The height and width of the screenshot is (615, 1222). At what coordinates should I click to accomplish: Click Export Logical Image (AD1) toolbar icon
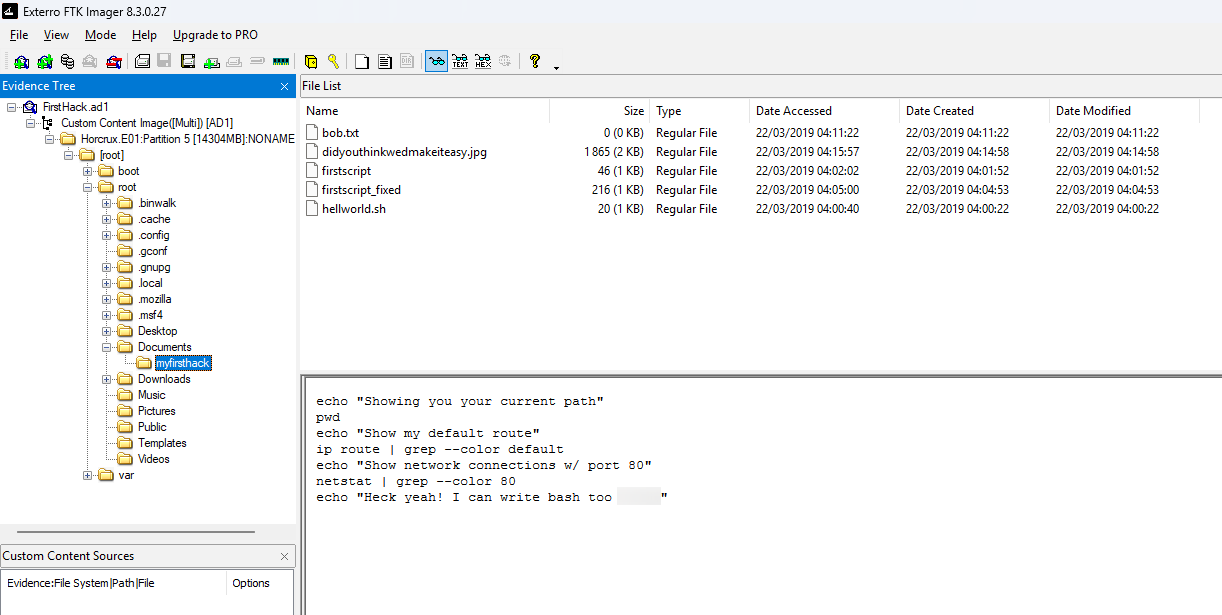click(x=187, y=61)
